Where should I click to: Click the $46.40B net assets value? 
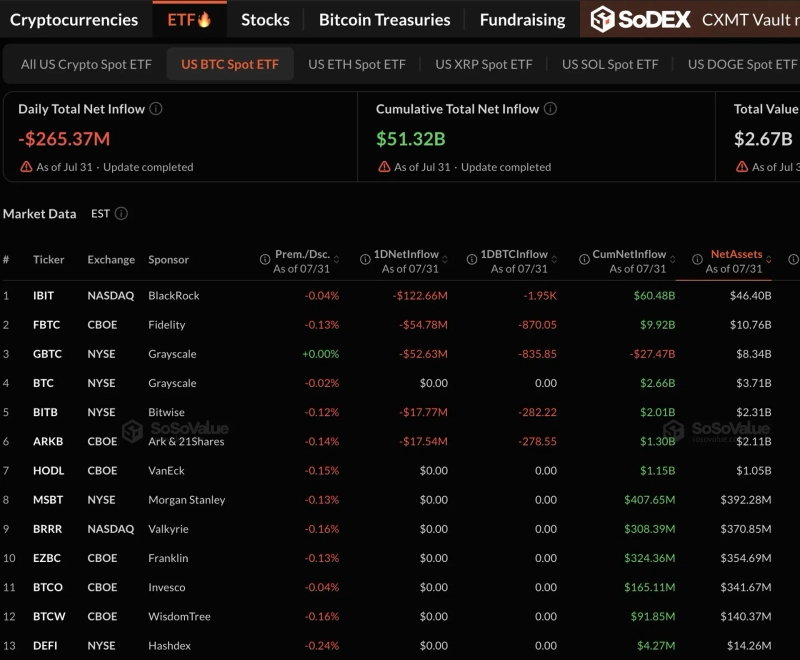pos(751,295)
